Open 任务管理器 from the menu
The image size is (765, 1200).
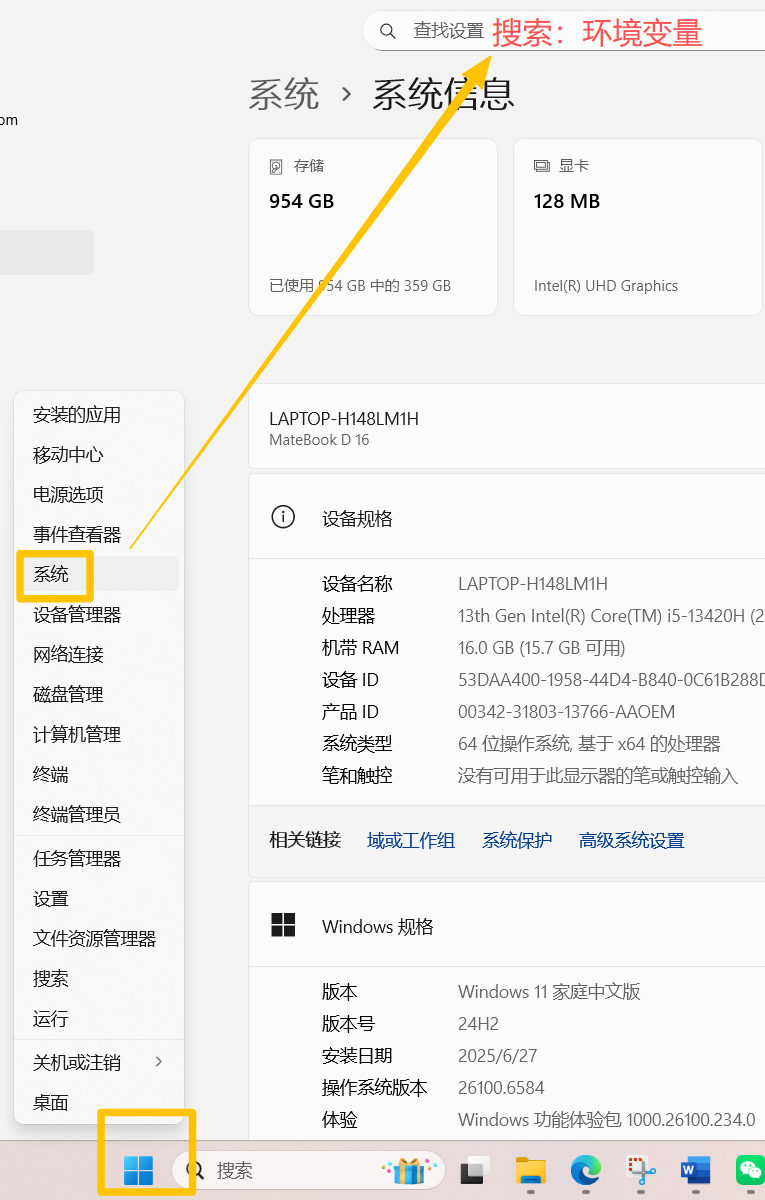[99, 858]
